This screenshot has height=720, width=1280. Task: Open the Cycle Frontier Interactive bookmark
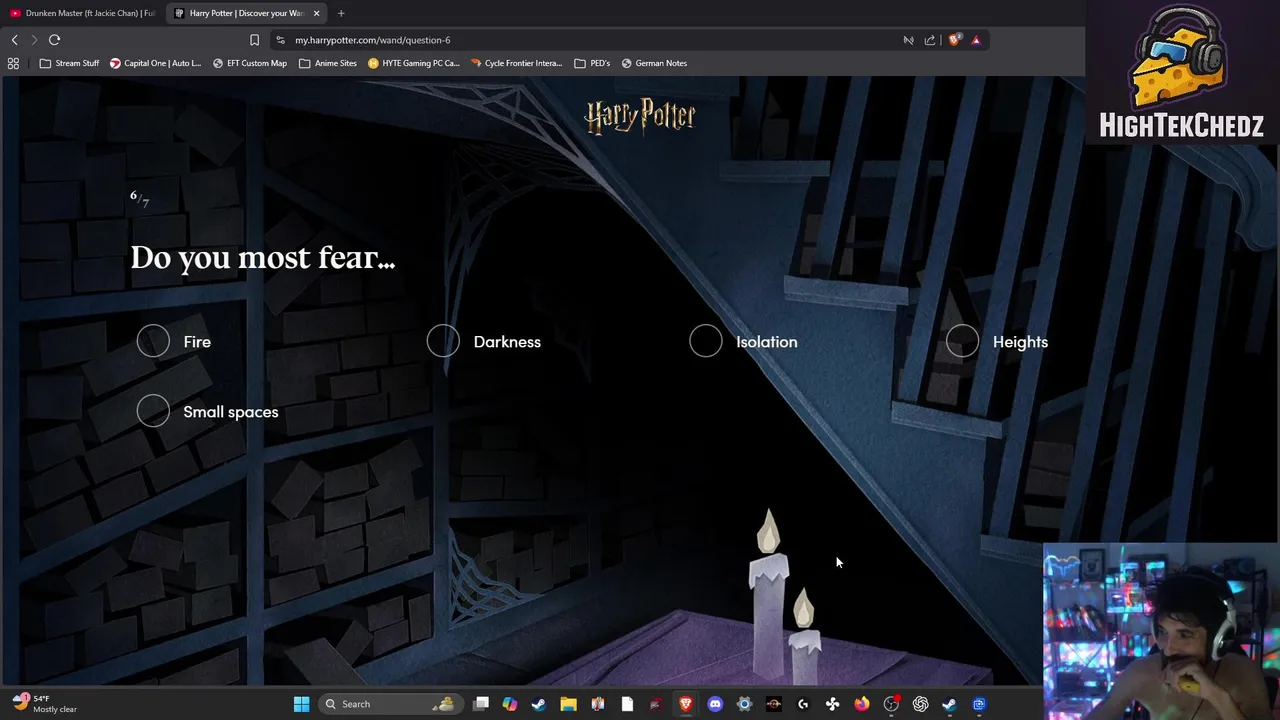tap(516, 63)
